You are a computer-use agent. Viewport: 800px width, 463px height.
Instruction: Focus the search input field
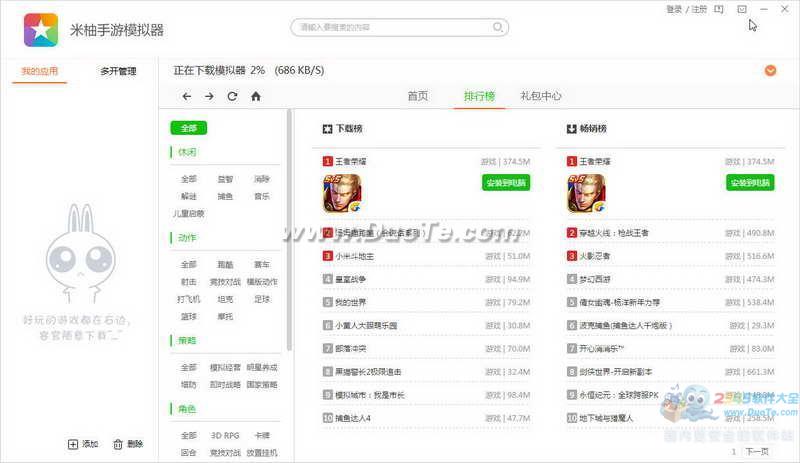tap(399, 27)
